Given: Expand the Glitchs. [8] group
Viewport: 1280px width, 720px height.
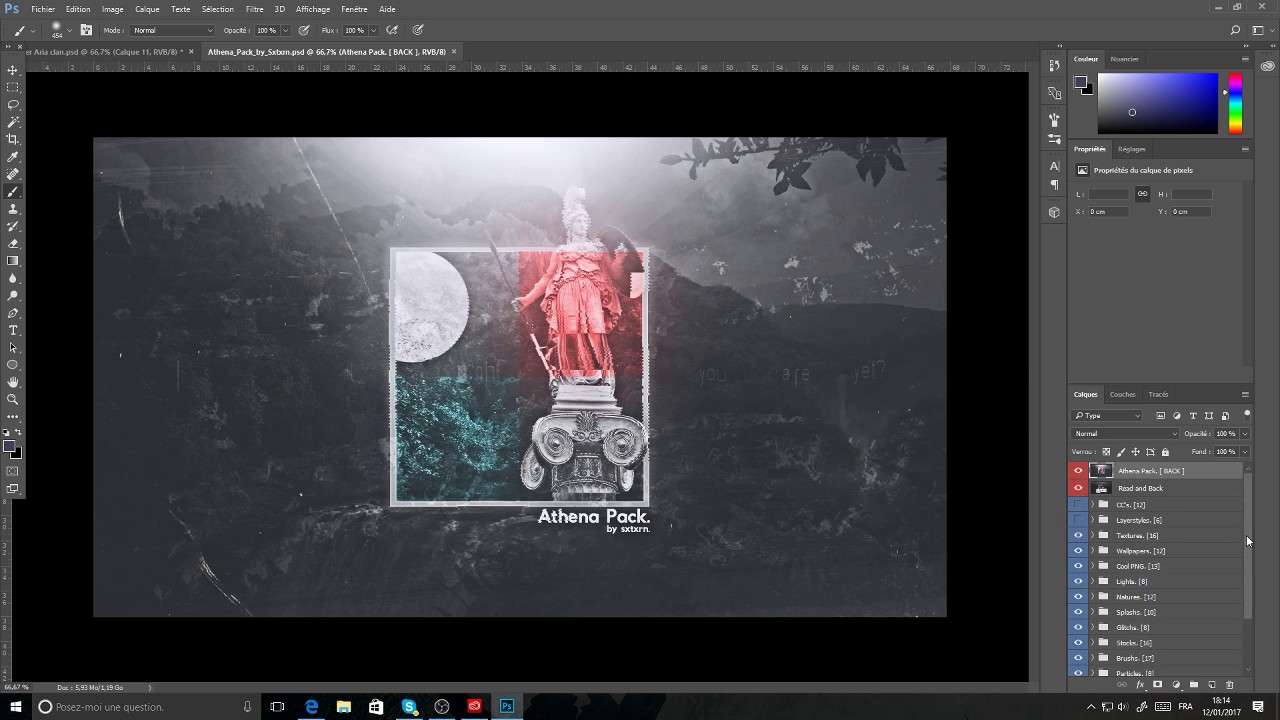Looking at the screenshot, I should point(1092,627).
